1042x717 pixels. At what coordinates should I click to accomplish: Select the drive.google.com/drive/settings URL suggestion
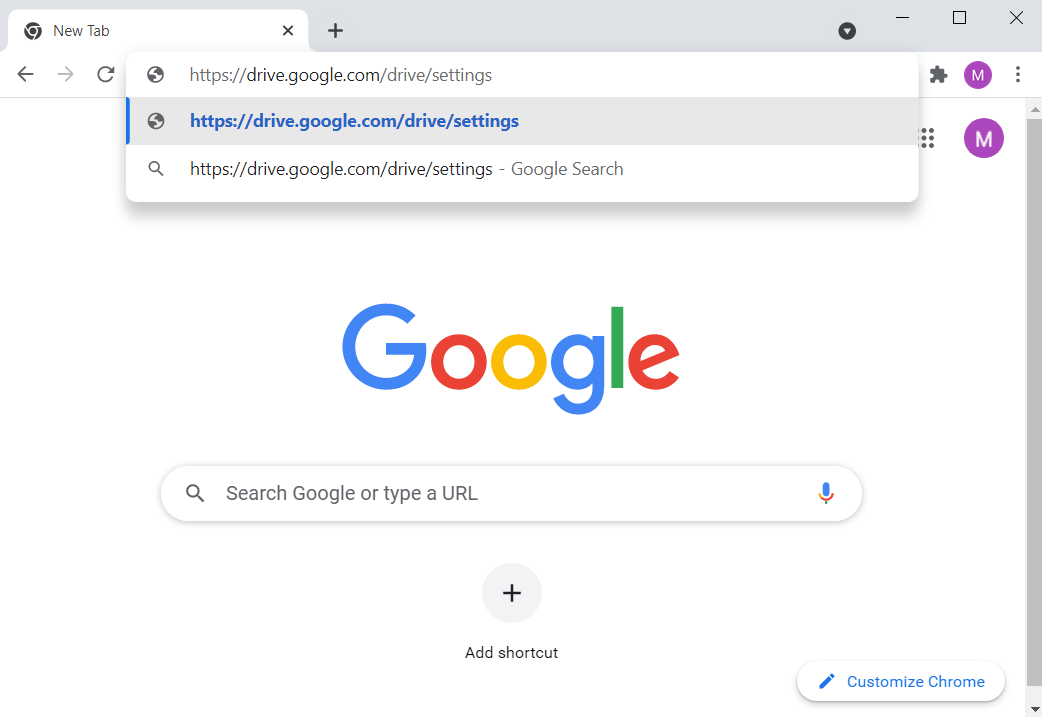354,122
